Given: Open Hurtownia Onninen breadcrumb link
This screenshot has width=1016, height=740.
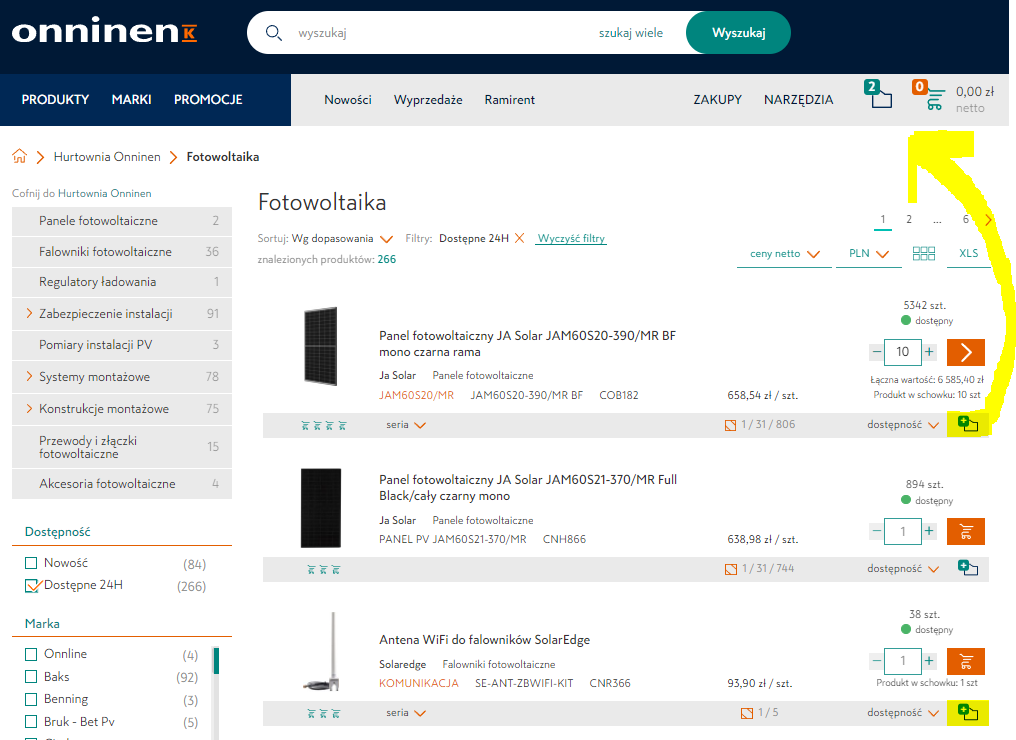Looking at the screenshot, I should pyautogui.click(x=107, y=157).
